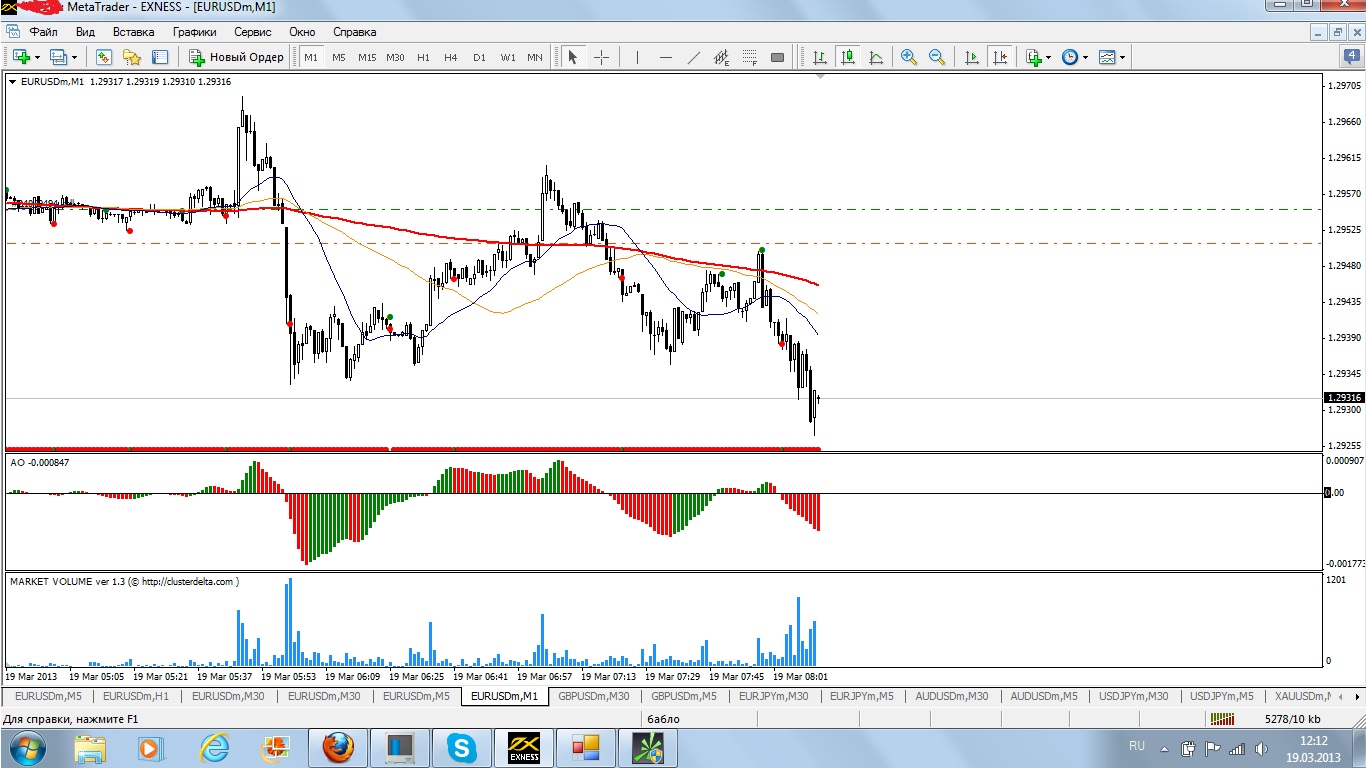Image resolution: width=1366 pixels, height=768 pixels.
Task: Switch to line chart display
Action: coord(876,57)
